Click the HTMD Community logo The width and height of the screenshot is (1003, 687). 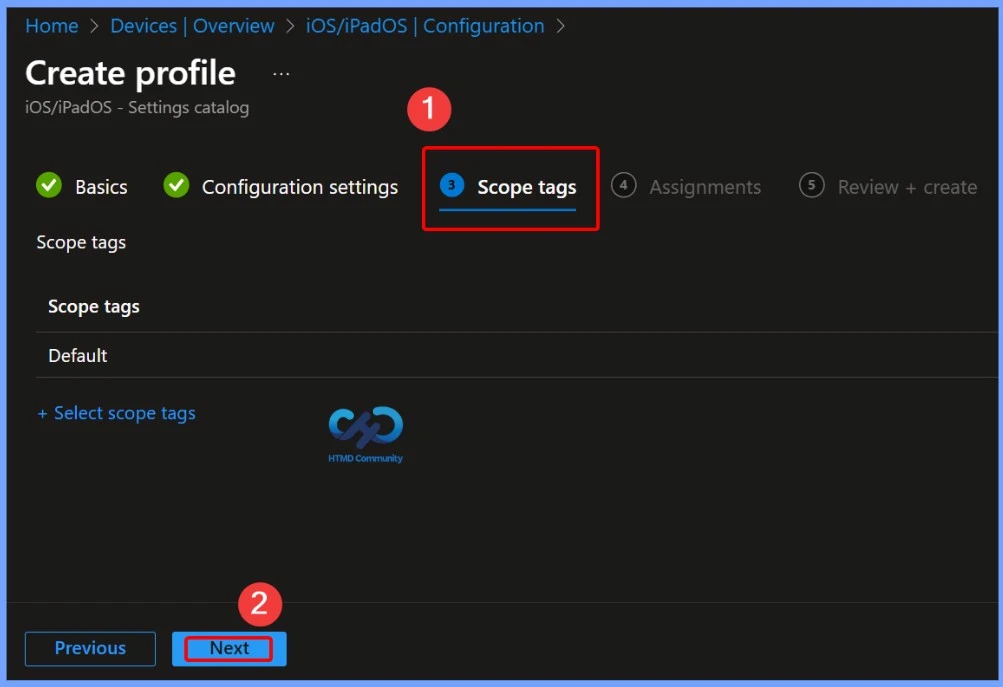click(365, 430)
